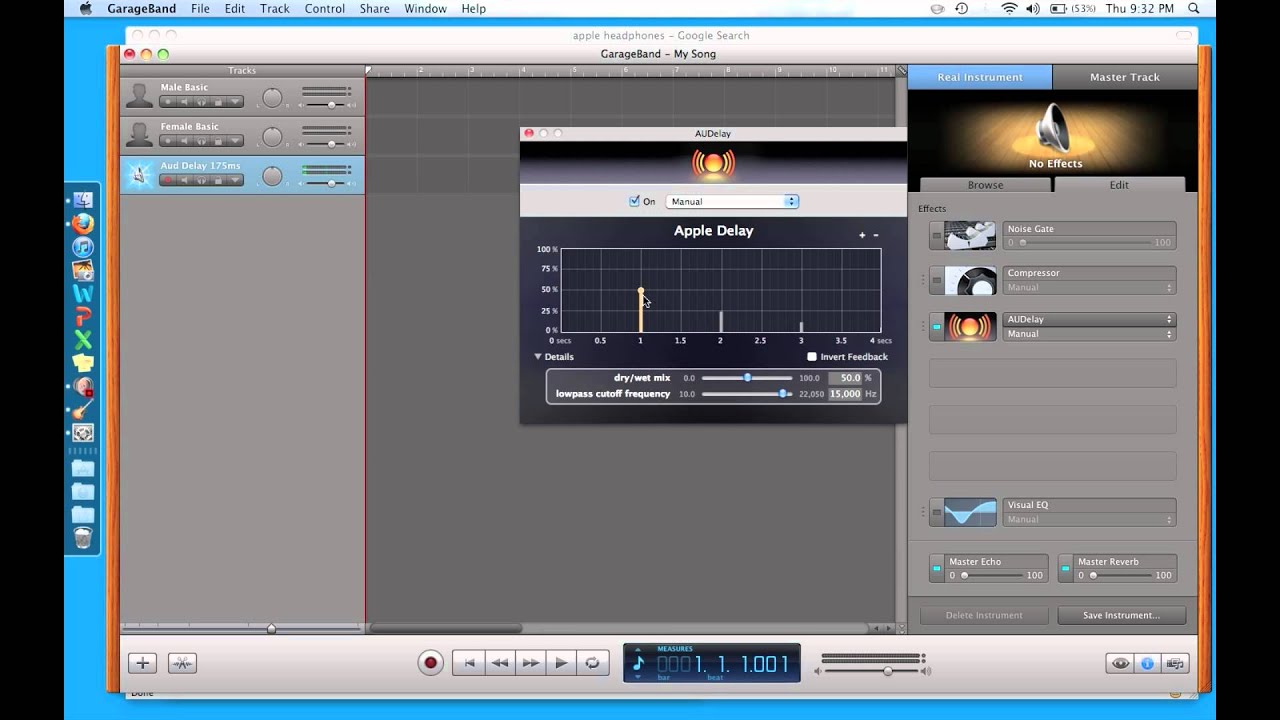Viewport: 1280px width, 720px height.
Task: Mute the Male Basic track
Action: click(185, 102)
